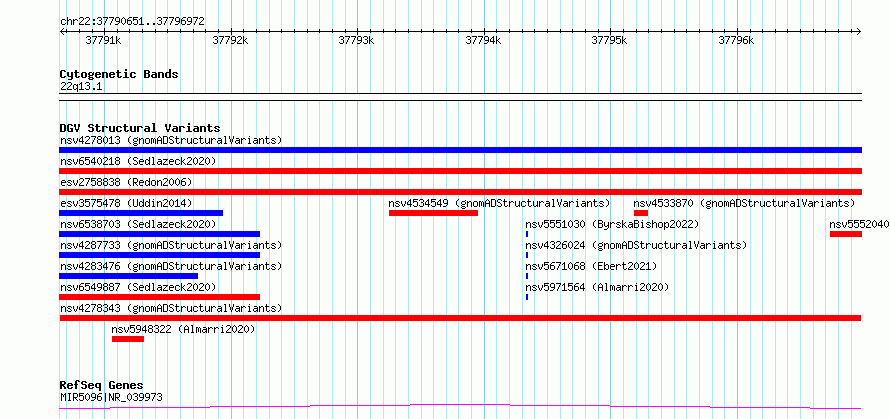Click the red nsv6540218 variant bar

point(460,171)
